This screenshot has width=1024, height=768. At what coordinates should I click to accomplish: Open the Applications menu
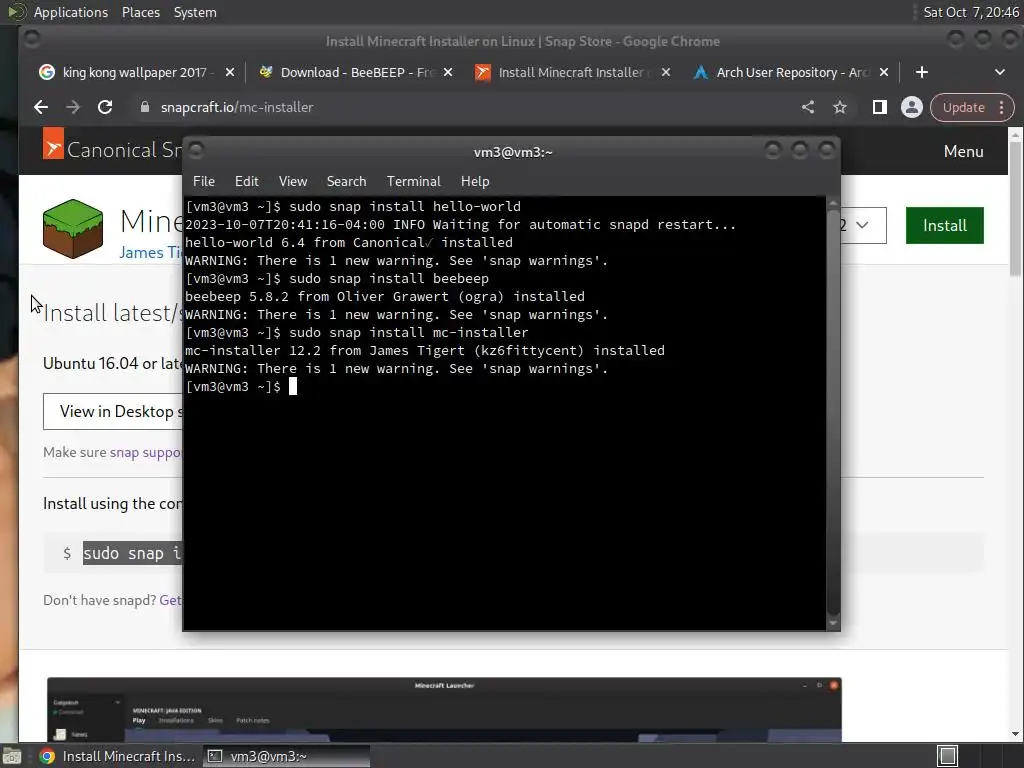click(71, 12)
